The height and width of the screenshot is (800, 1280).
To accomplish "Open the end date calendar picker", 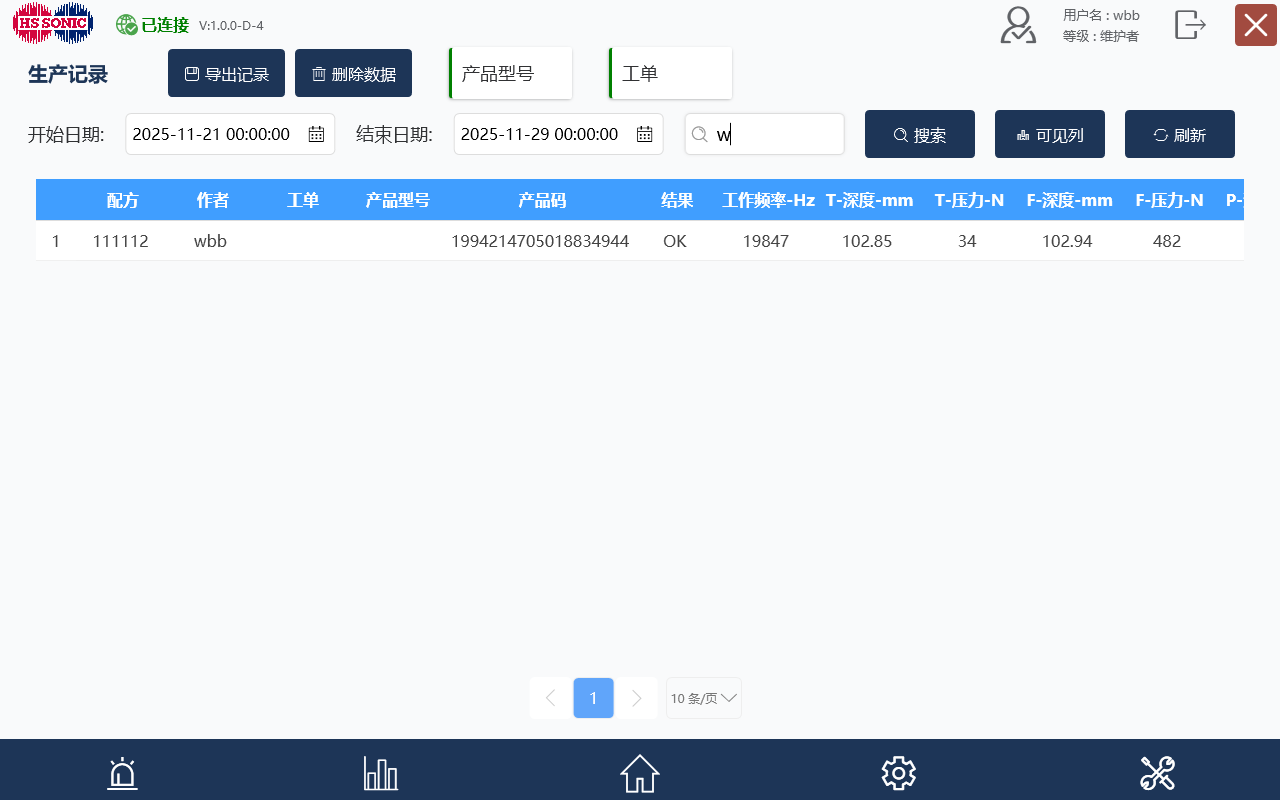I will coord(646,133).
